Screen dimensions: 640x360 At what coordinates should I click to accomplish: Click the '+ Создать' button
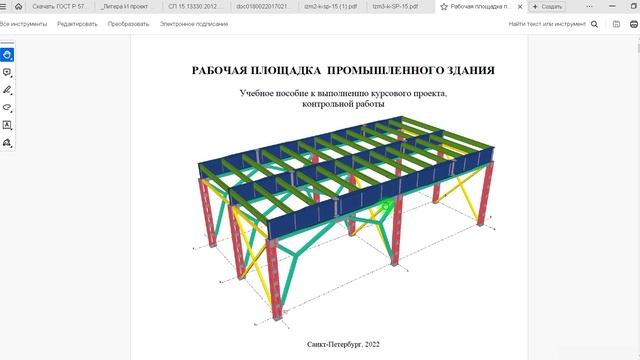(547, 7)
